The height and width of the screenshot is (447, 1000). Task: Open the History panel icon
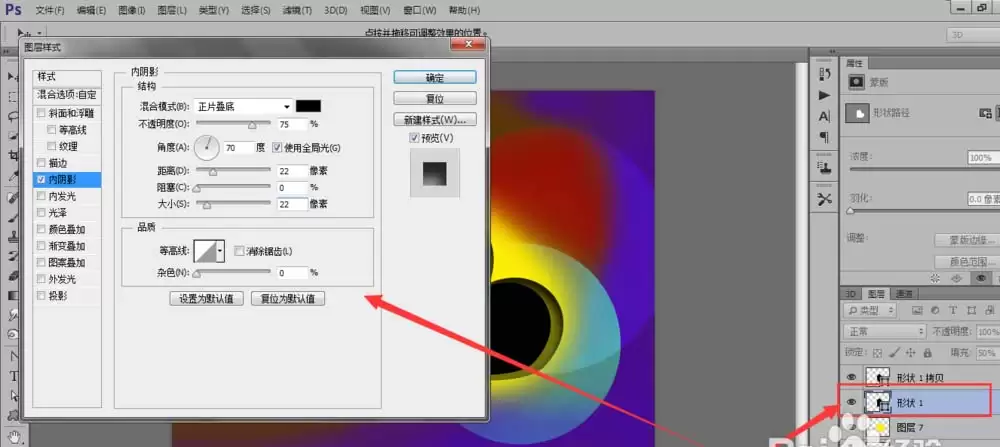pyautogui.click(x=825, y=74)
